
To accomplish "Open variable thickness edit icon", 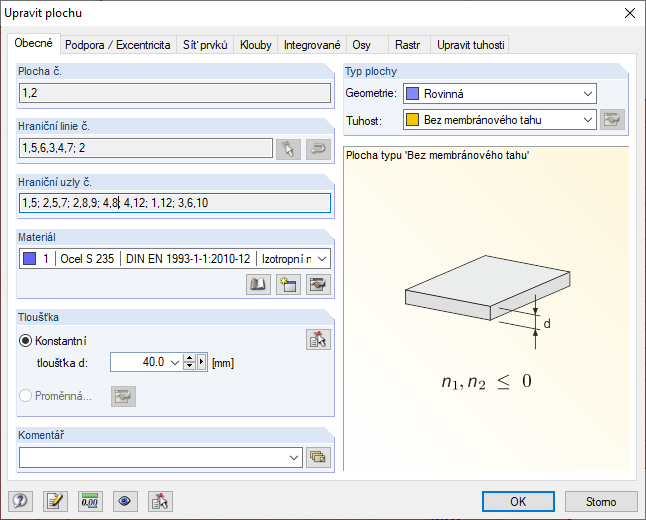I will tap(123, 396).
